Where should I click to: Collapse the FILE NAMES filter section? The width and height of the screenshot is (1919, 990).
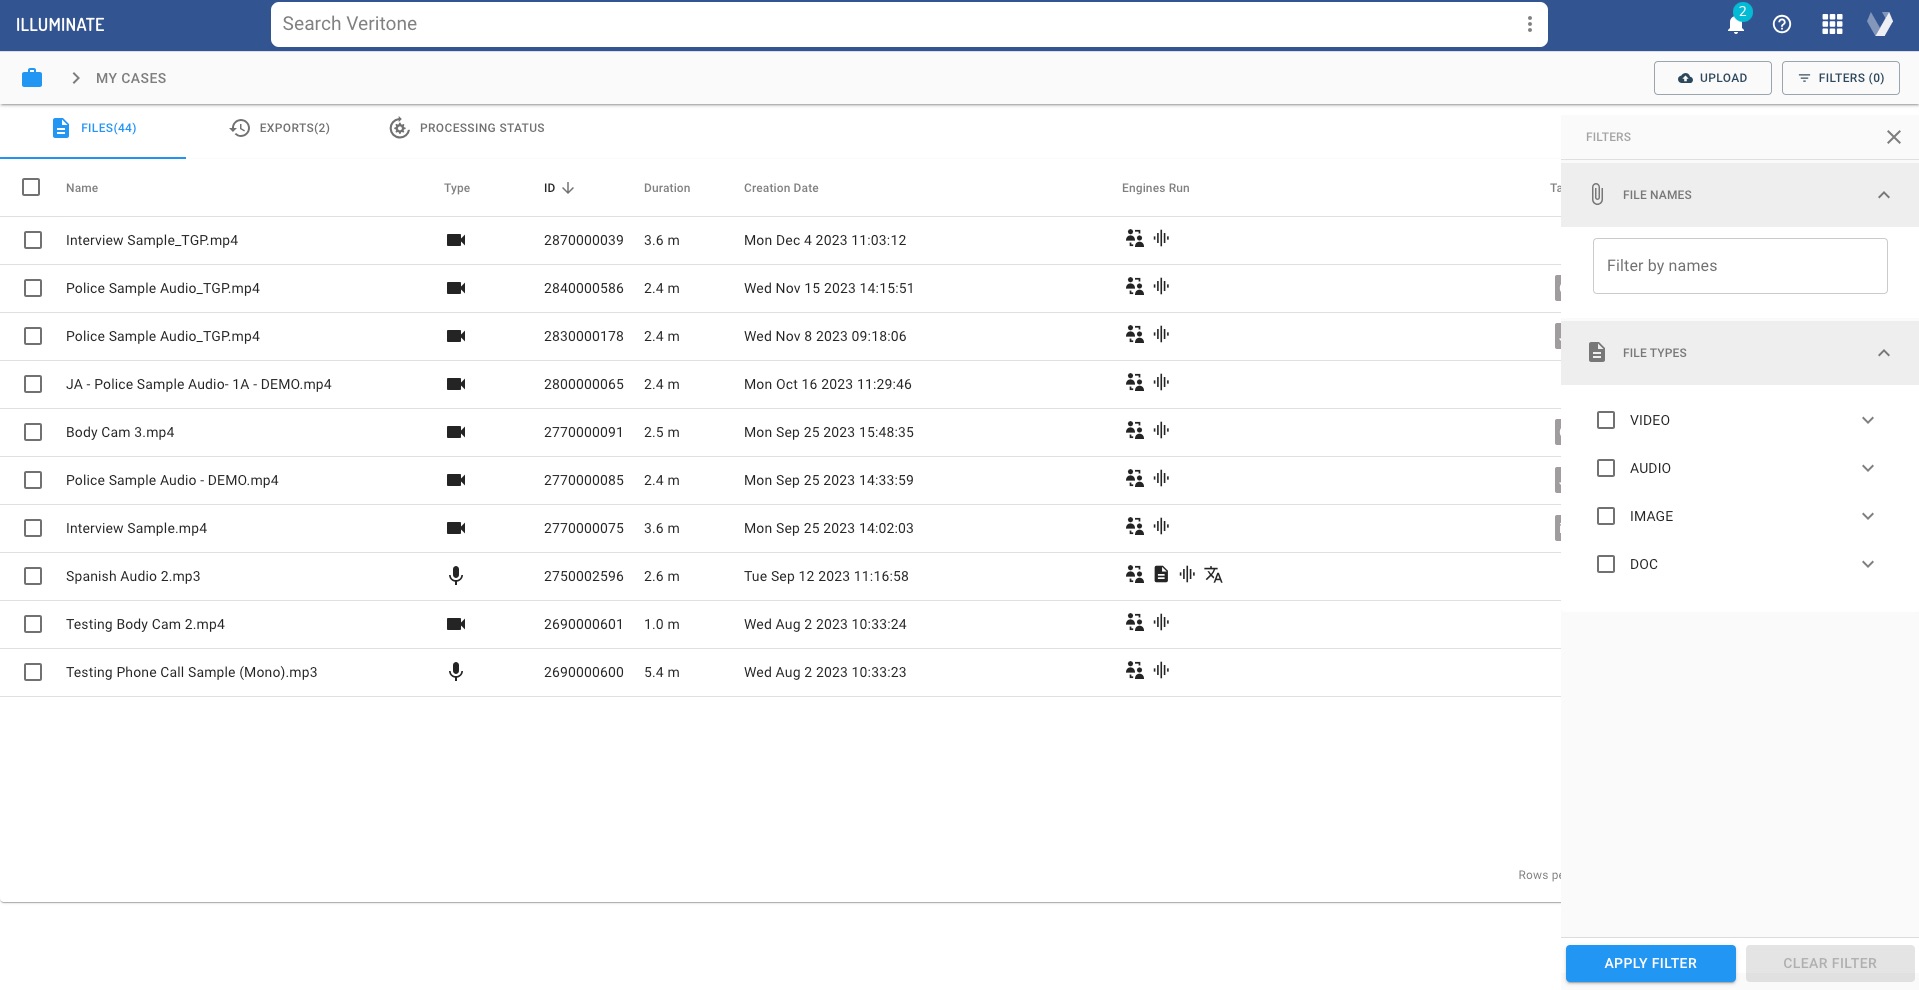1885,194
